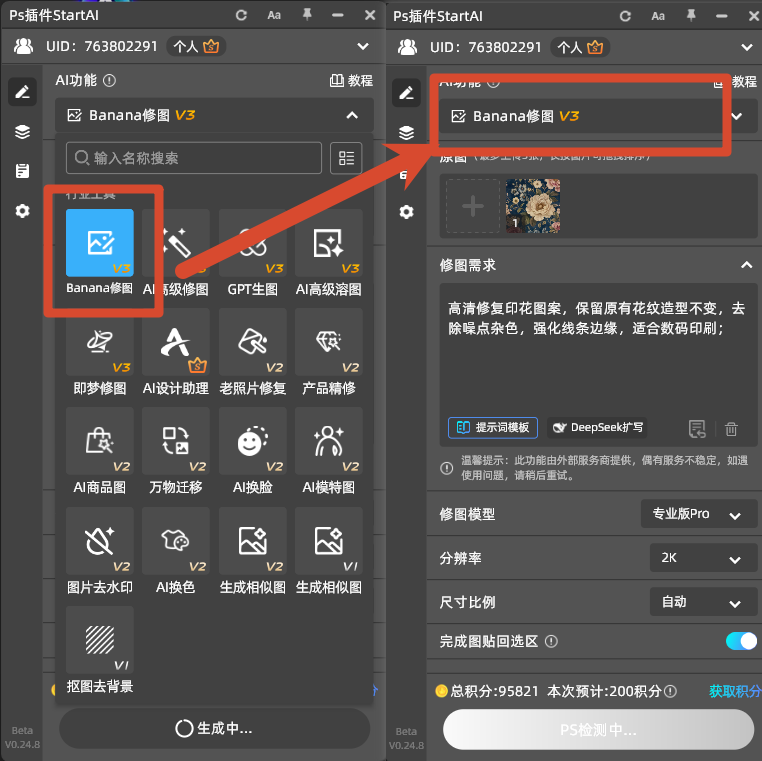The height and width of the screenshot is (761, 762).
Task: Toggle 完成图贴回选区 switch
Action: (741, 641)
